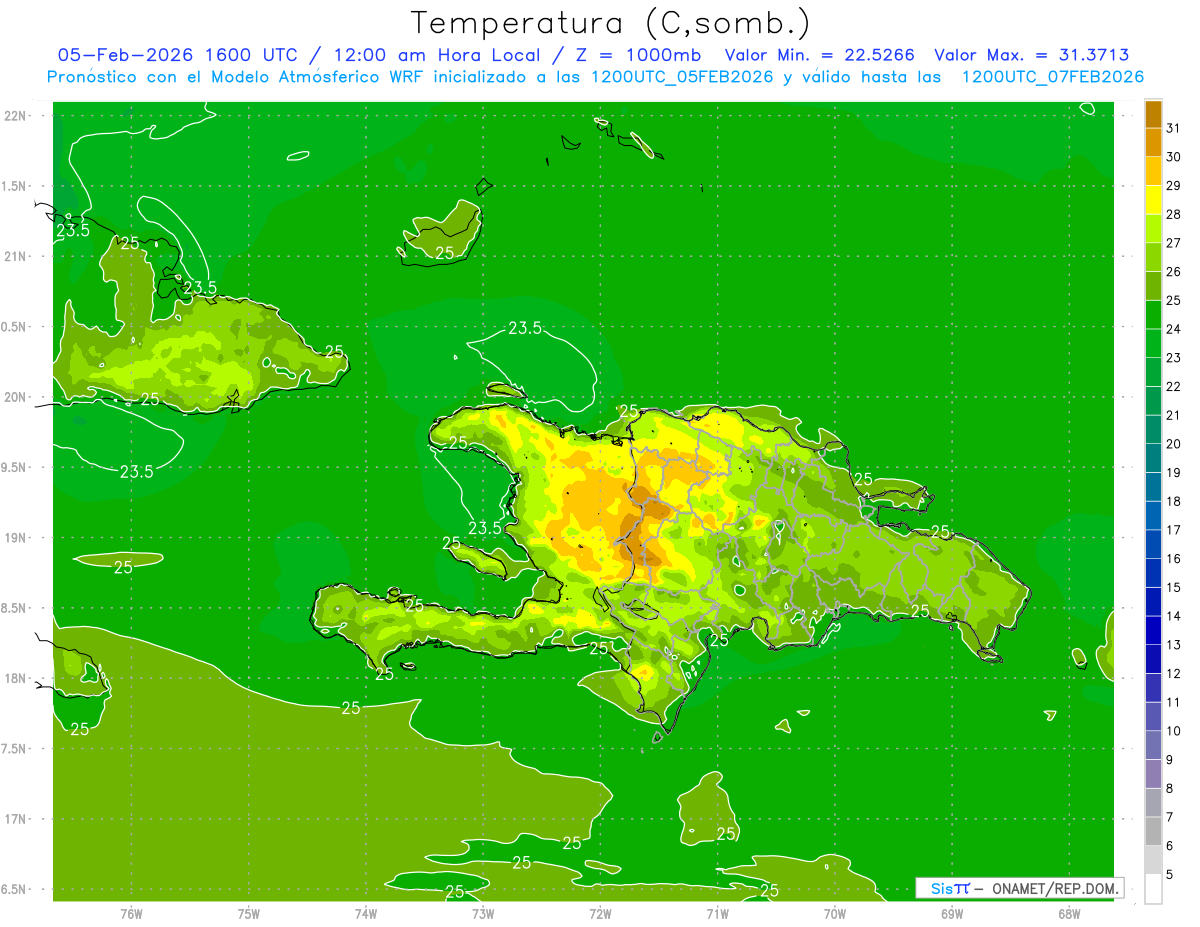Click the title 'Temperatura (C,somb.)'

610,24
